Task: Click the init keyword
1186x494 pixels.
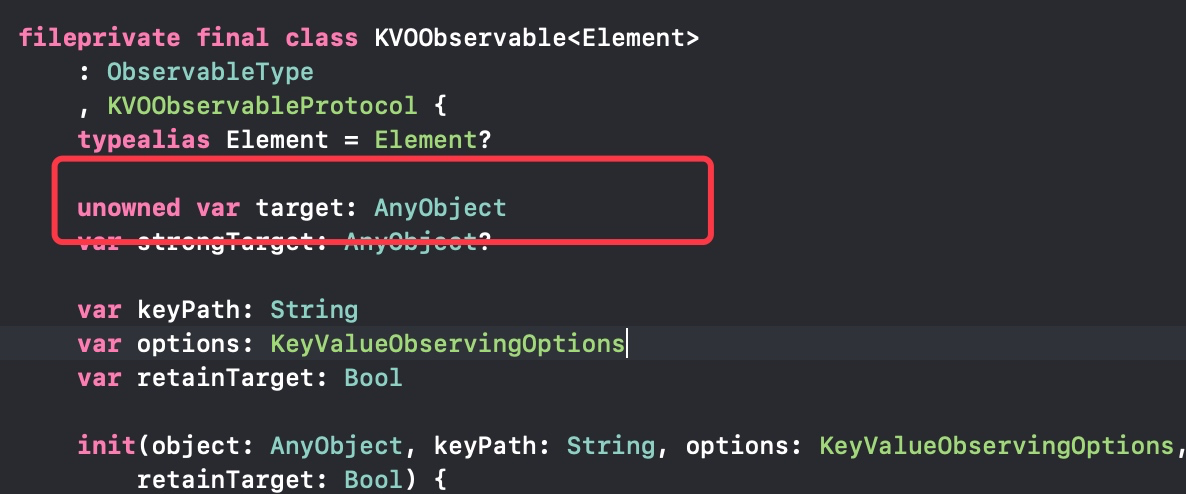Action: point(107,446)
